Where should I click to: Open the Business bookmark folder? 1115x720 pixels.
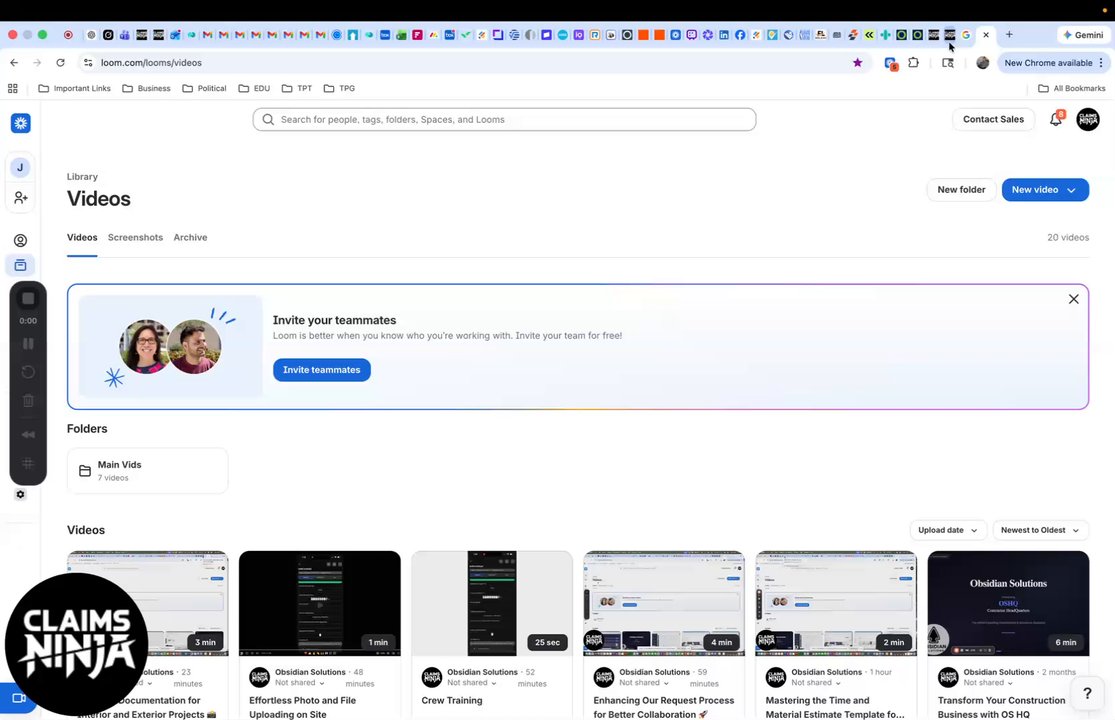pyautogui.click(x=146, y=88)
